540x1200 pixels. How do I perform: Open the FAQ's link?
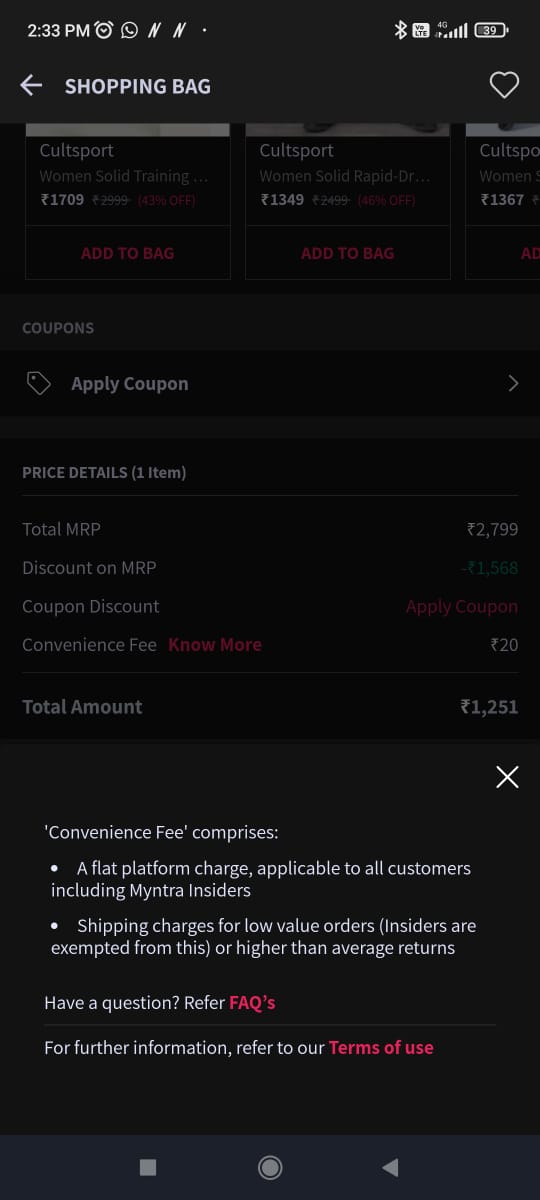pyautogui.click(x=252, y=1002)
